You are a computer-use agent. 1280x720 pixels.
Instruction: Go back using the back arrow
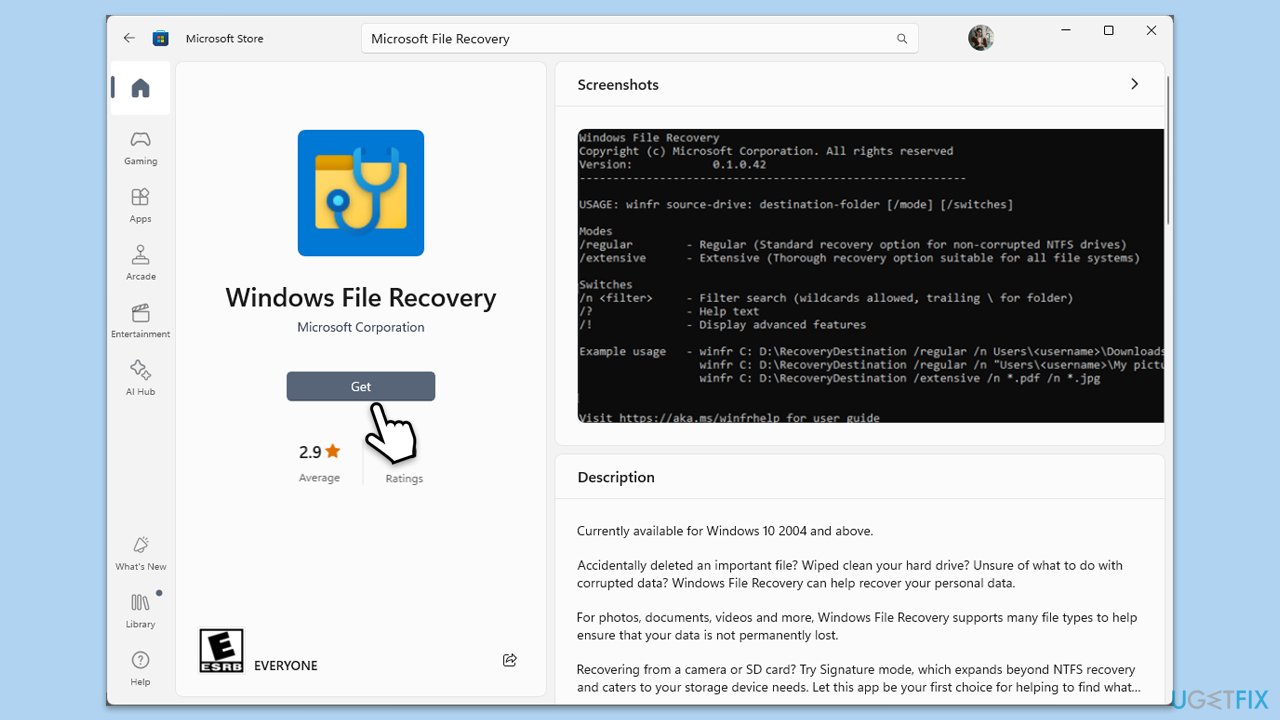[x=129, y=38]
